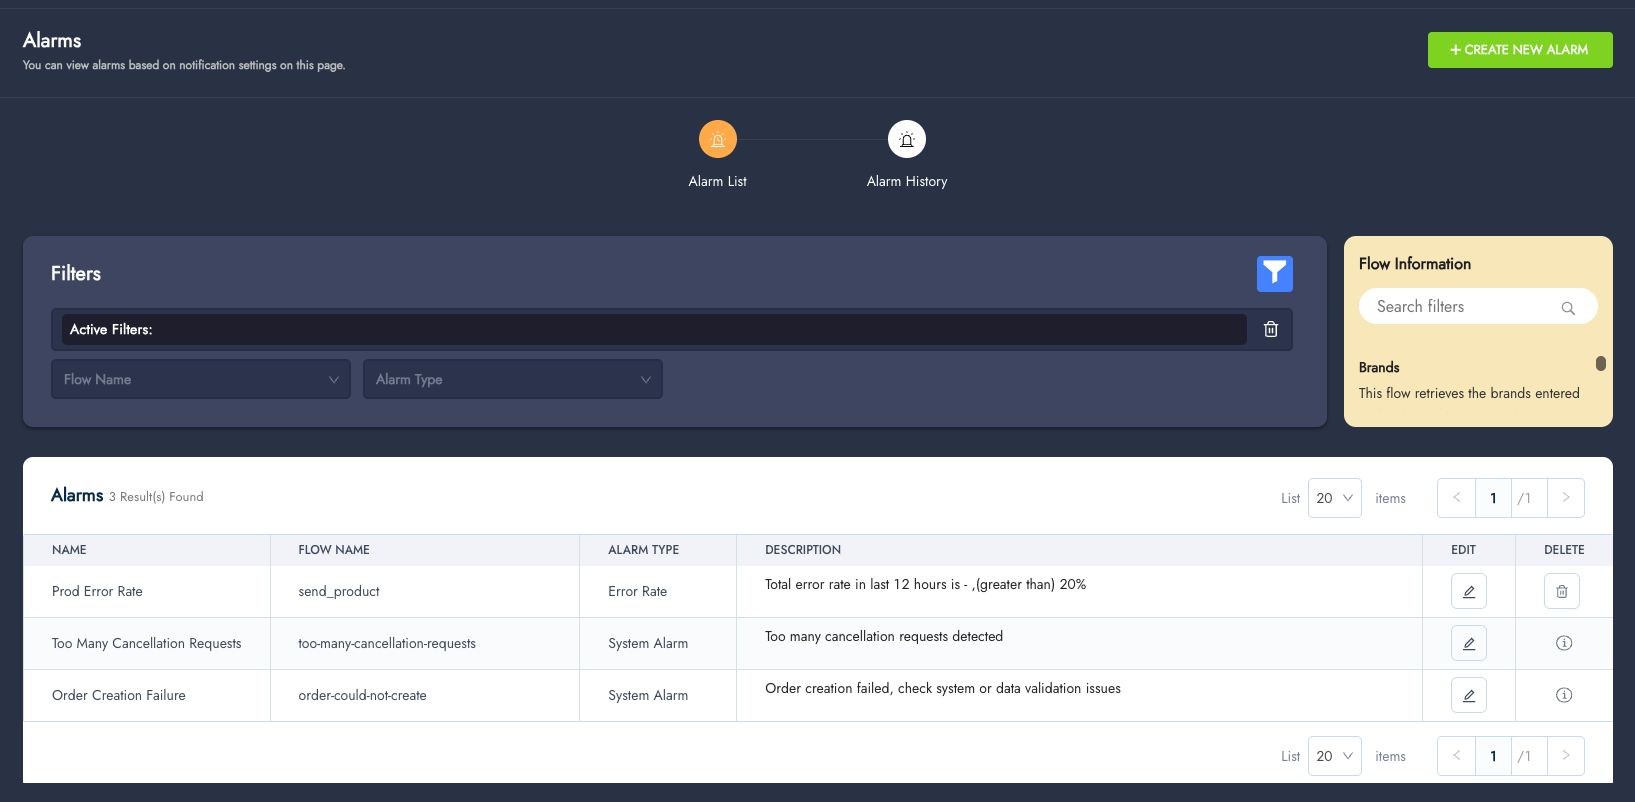Edit the Prod Error Rate alarm
Screen dimensions: 1635x802
(1468, 591)
